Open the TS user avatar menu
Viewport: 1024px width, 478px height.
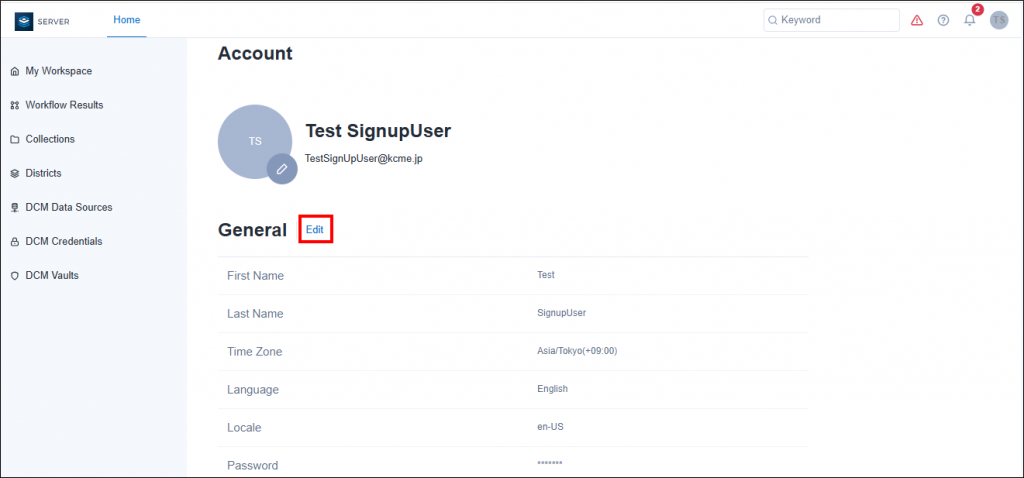pos(999,20)
